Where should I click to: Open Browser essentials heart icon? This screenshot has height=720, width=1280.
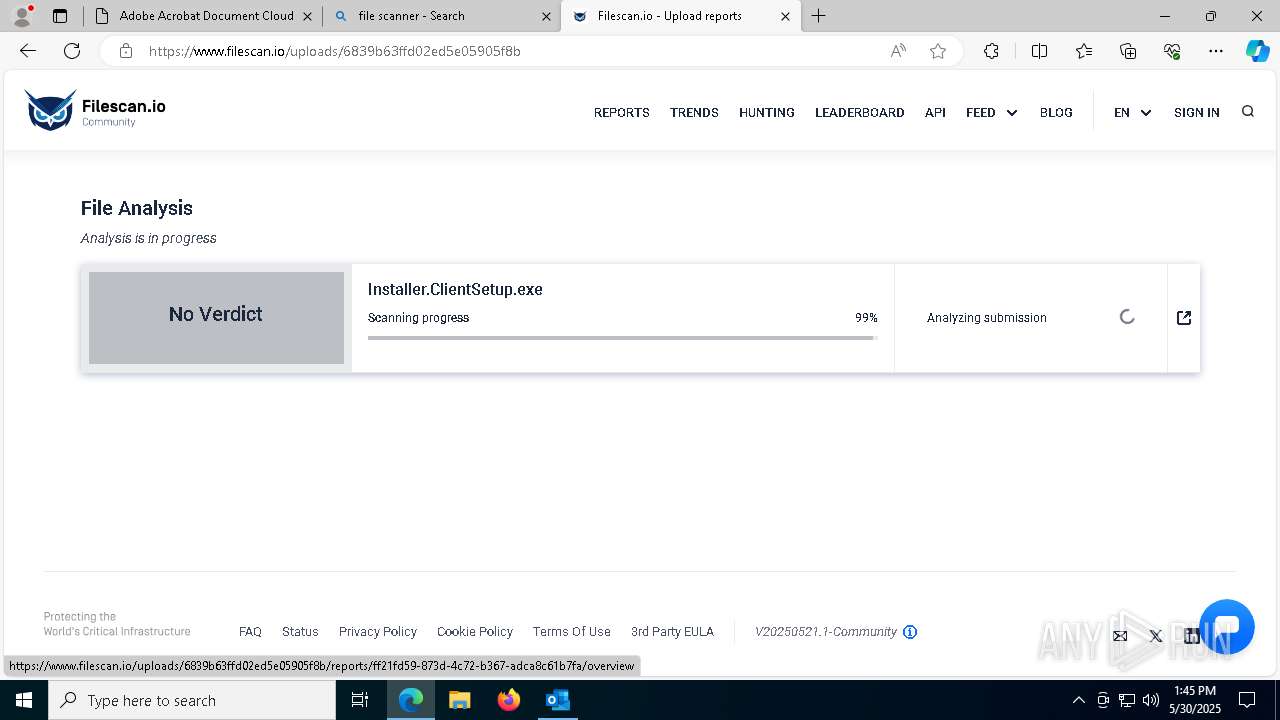(1172, 51)
